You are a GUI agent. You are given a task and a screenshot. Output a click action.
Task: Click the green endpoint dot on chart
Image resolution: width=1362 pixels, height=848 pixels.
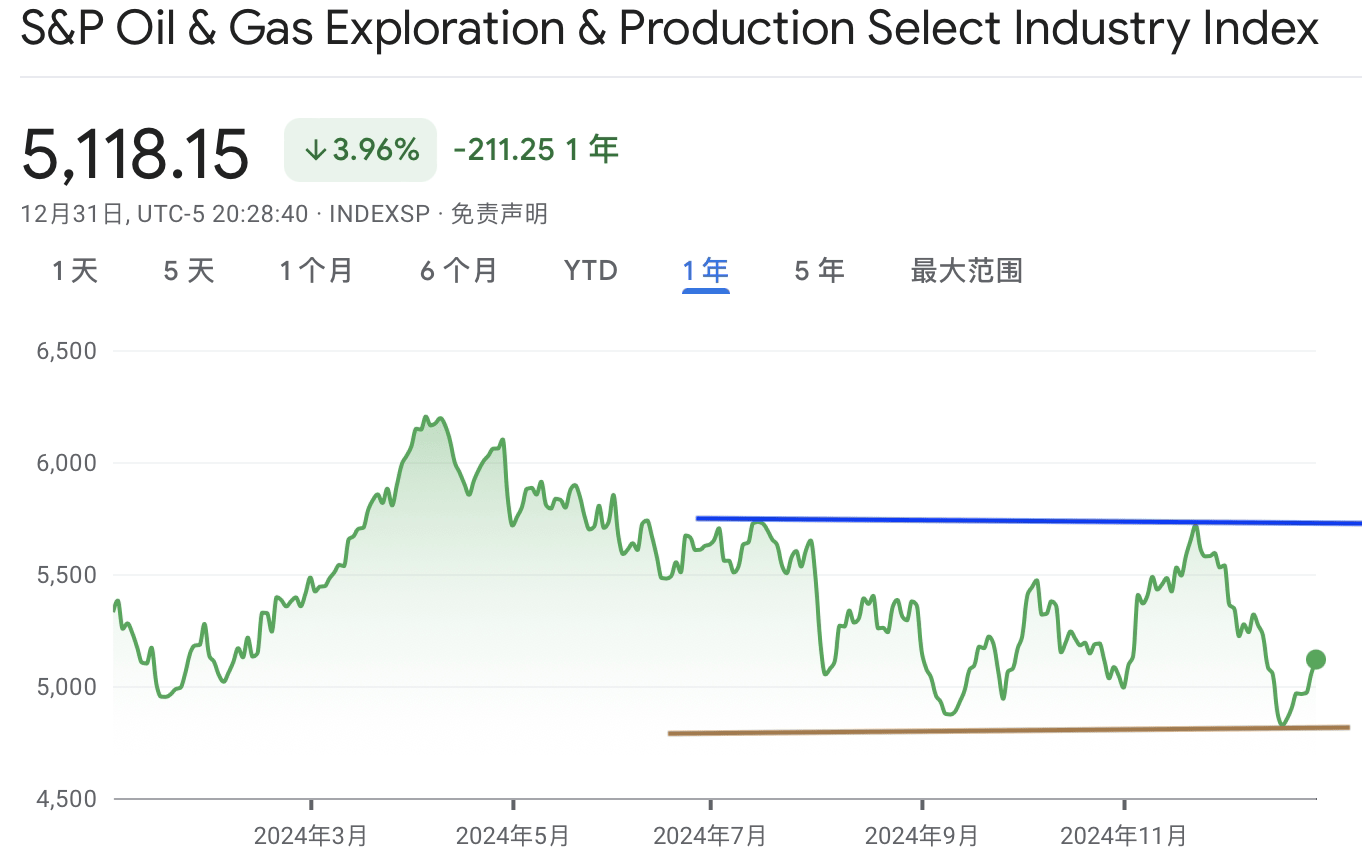point(1316,659)
